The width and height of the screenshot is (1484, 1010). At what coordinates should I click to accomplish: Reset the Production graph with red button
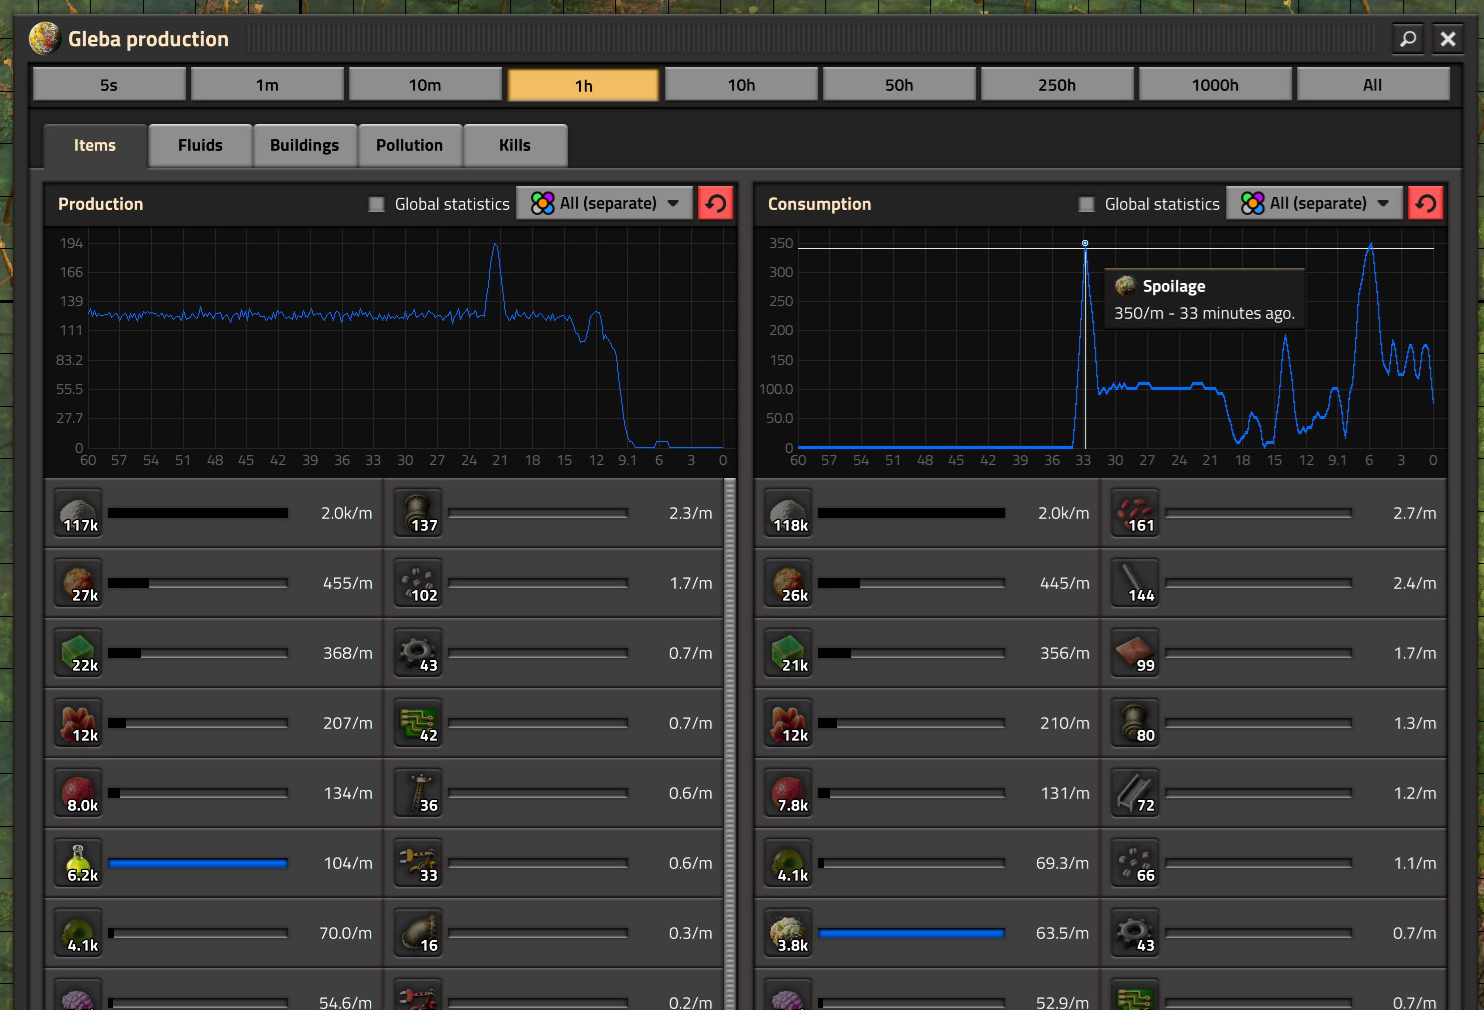715,203
